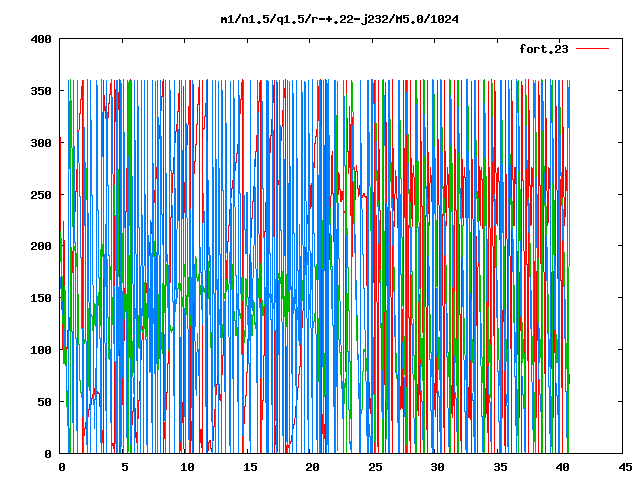Click the x-axis label 40
This screenshot has width=640, height=480.
pyautogui.click(x=562, y=467)
